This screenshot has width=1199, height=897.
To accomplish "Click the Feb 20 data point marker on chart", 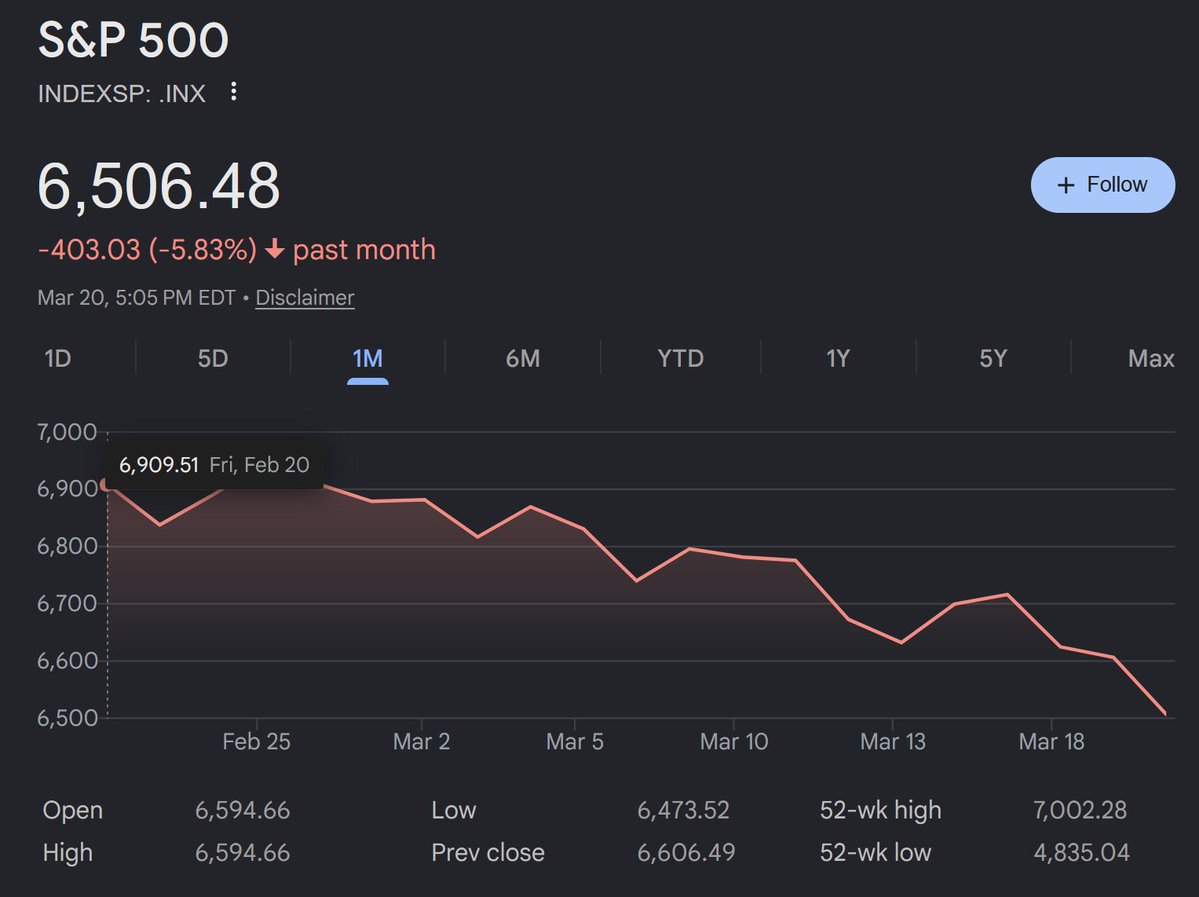I will (x=106, y=484).
